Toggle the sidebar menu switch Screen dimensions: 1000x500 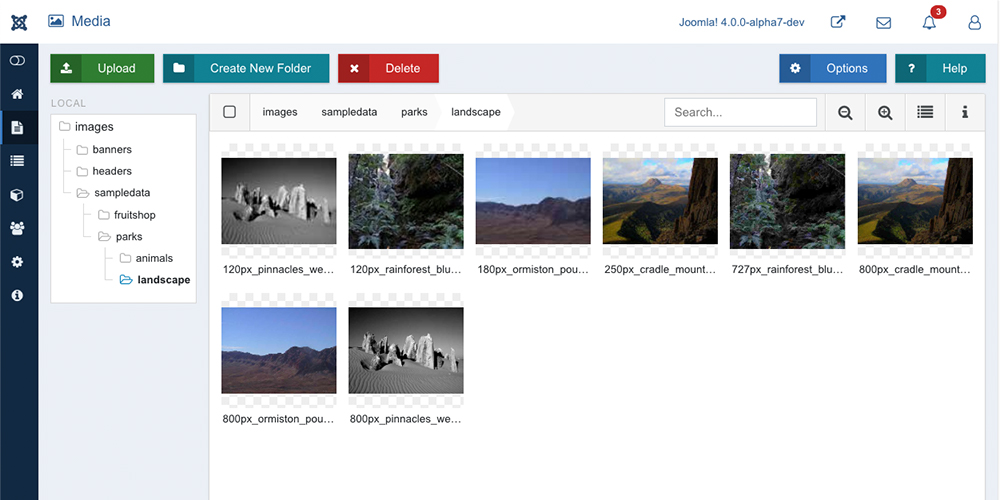(17, 61)
